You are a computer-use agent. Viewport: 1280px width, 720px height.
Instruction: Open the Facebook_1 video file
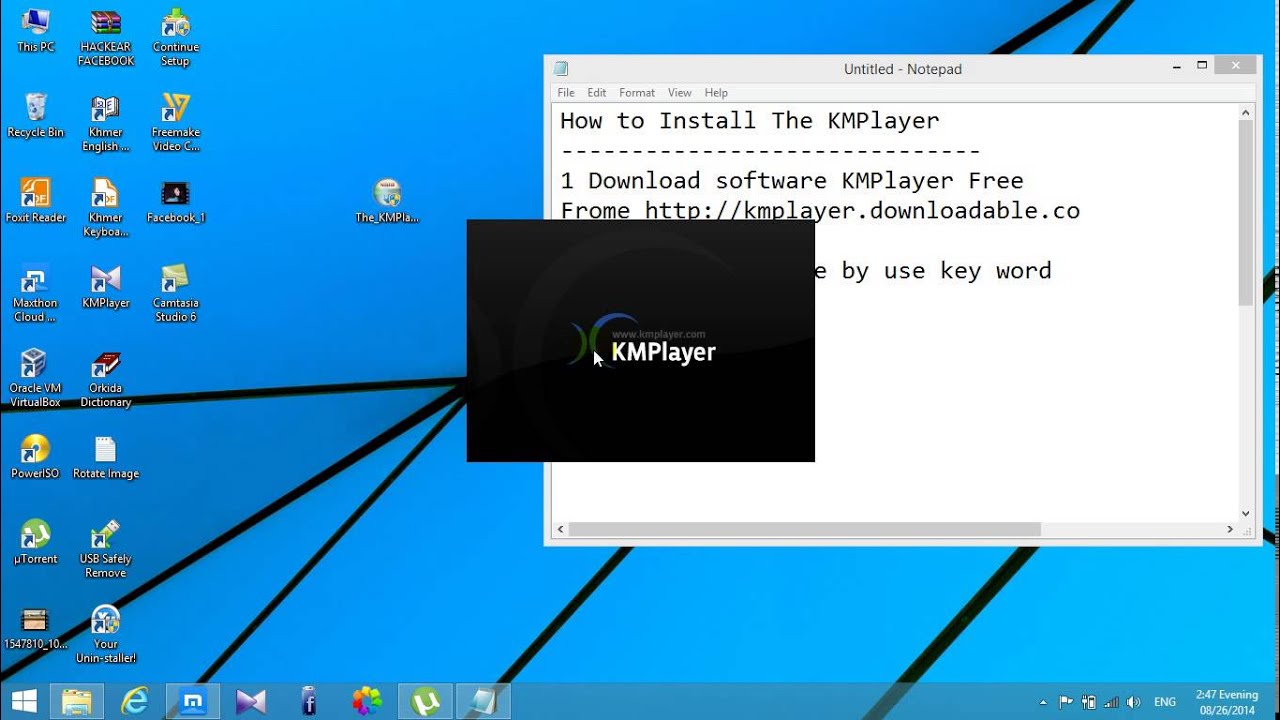point(175,200)
